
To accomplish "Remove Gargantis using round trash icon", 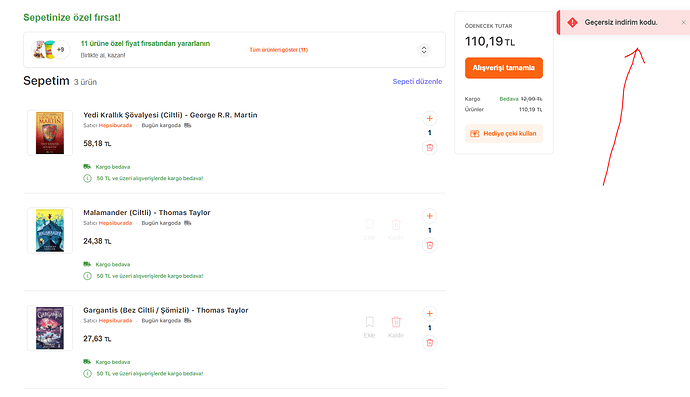I will pos(429,343).
